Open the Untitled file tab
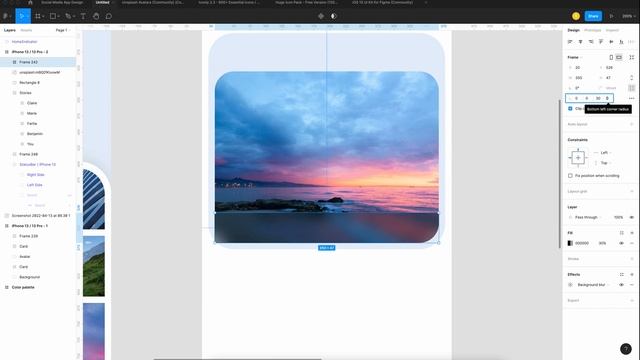The height and width of the screenshot is (360, 640). pos(102,2)
